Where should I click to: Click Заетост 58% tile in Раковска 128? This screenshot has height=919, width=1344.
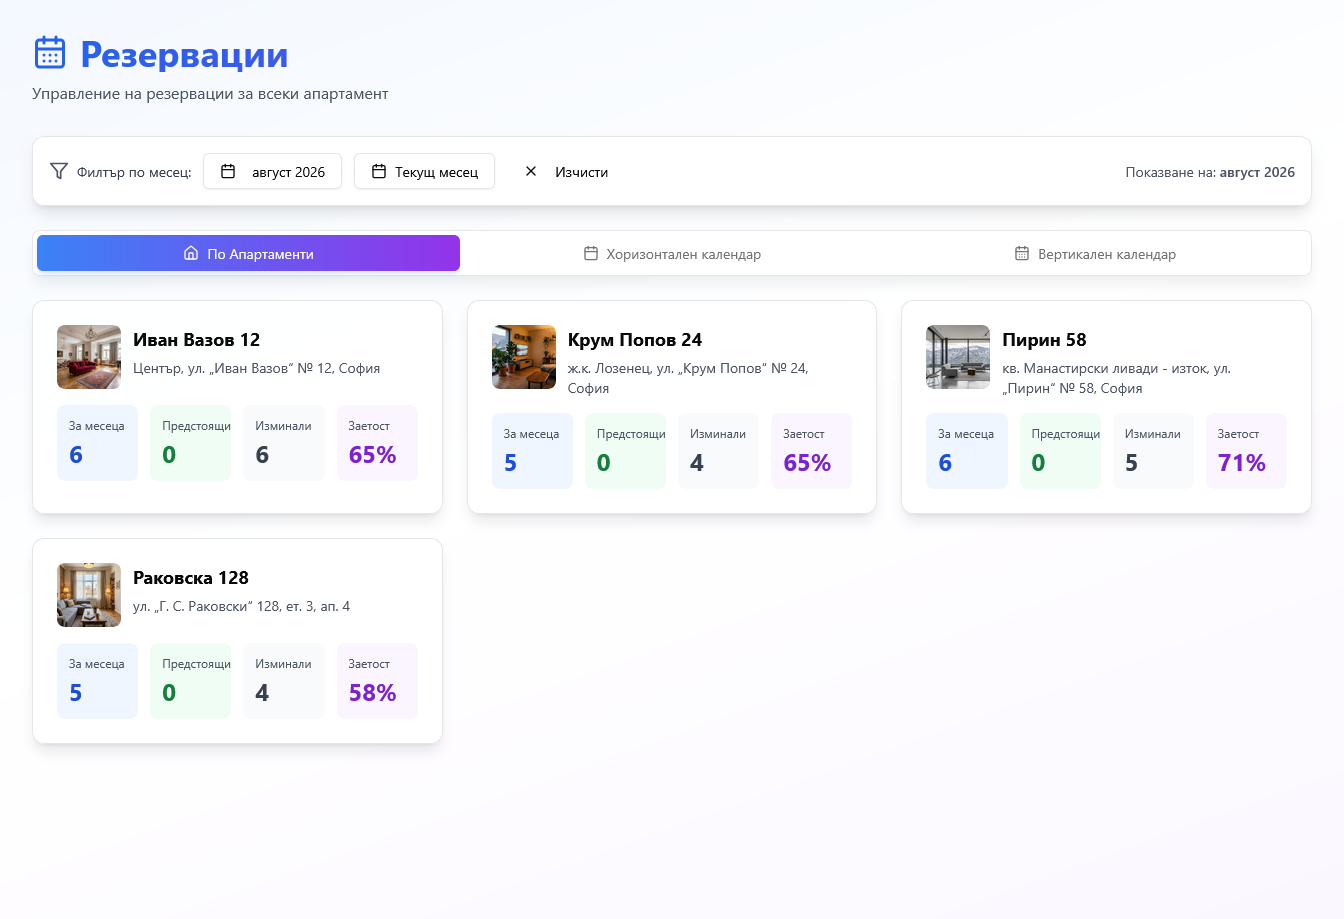point(377,681)
